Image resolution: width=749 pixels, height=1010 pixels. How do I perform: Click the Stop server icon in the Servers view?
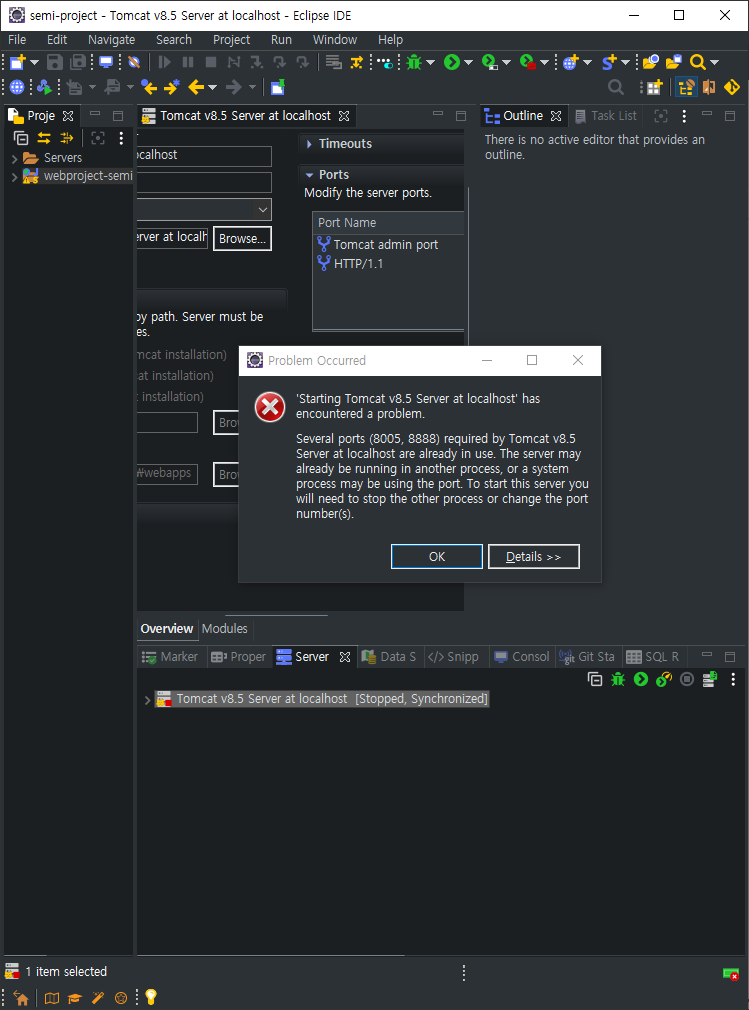coord(687,679)
